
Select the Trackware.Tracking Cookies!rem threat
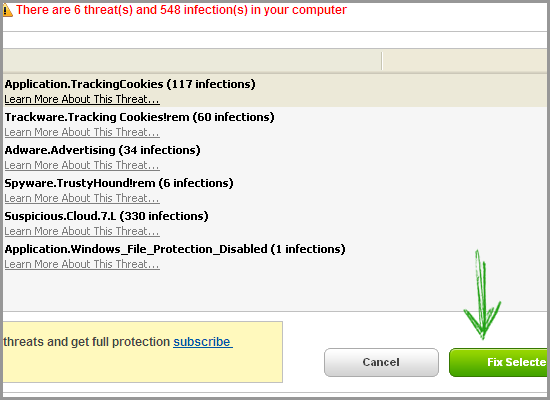tap(139, 117)
